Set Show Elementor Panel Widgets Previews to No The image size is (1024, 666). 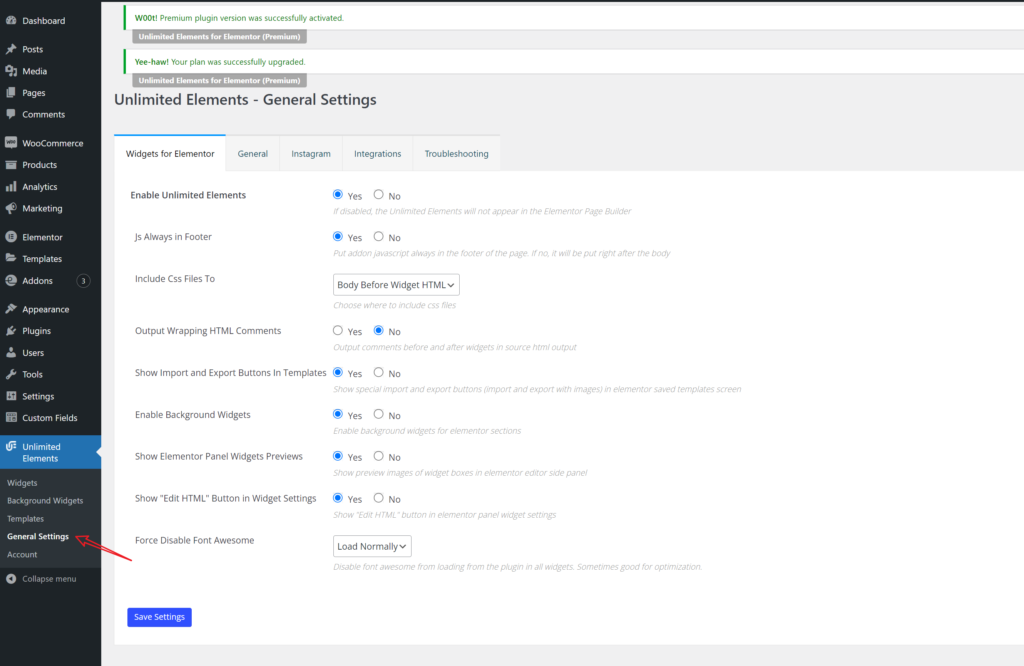[x=378, y=456]
